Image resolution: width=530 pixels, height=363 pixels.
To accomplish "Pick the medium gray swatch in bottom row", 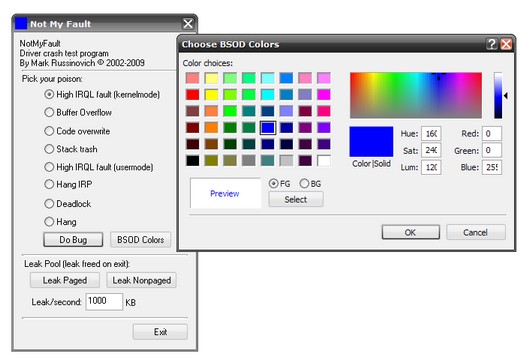I will pyautogui.click(x=248, y=161).
